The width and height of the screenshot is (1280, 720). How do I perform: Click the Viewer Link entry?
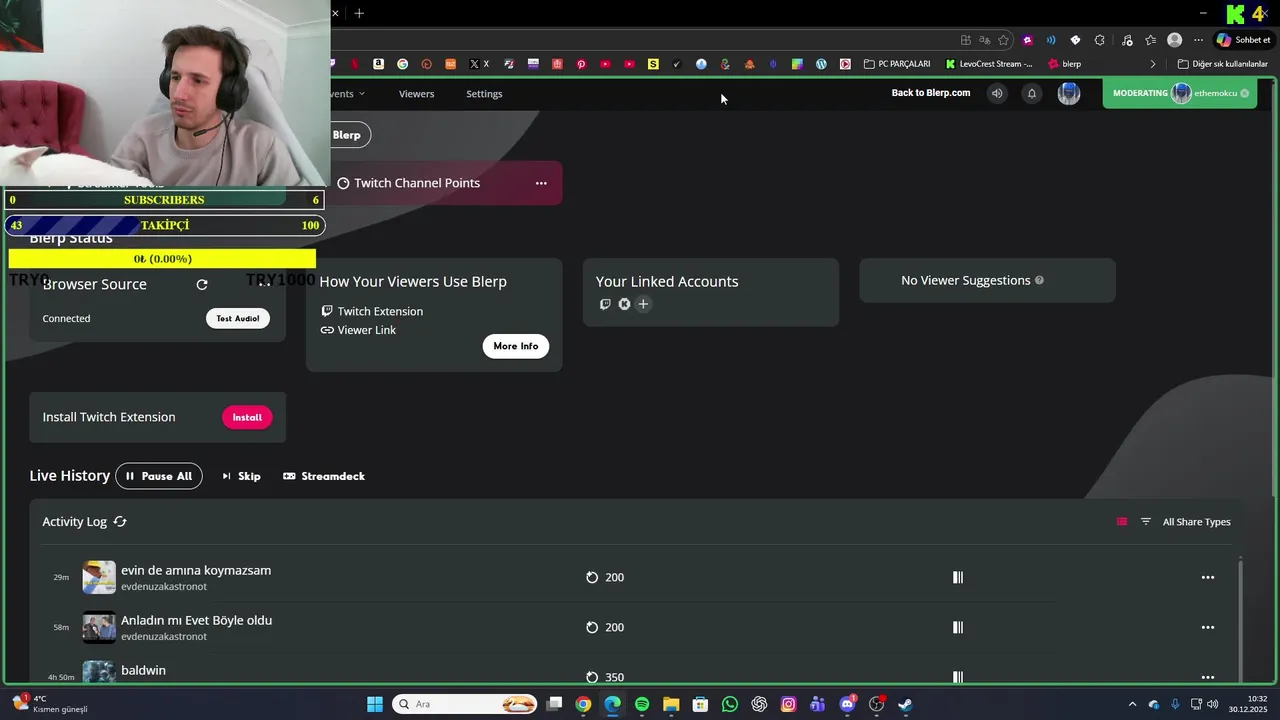[358, 330]
